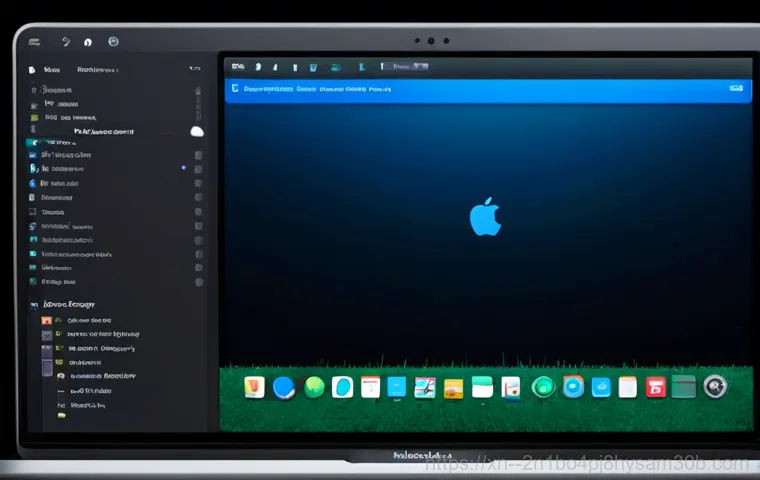
Task: Open the white dock icon with a cyan oval
Action: point(342,387)
